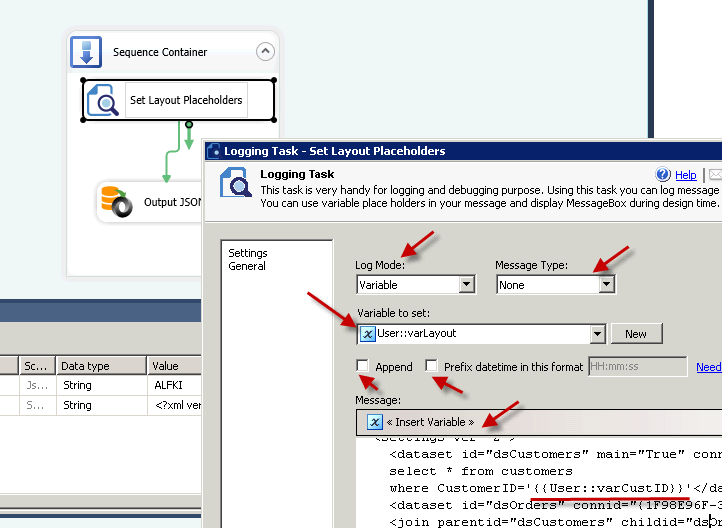Enable the Append checkbox
Screen dimensions: 722x528
point(363,367)
